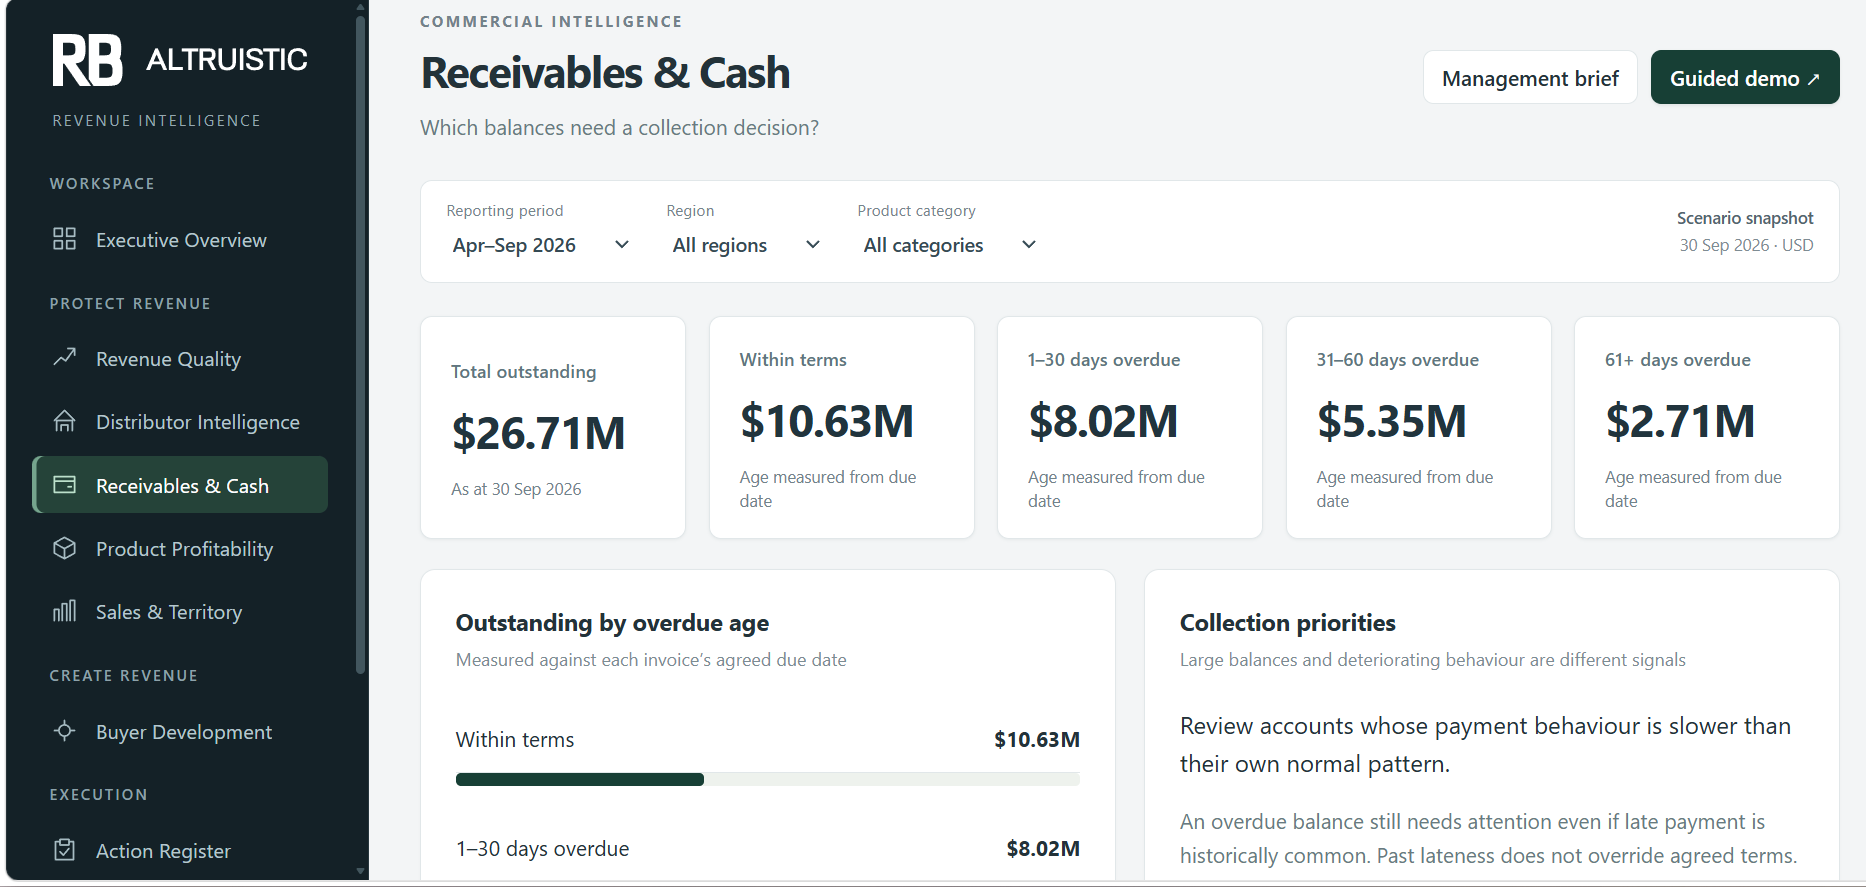Select Product Profitability in sidebar
Viewport: 1866px width, 887px height.
coord(180,549)
